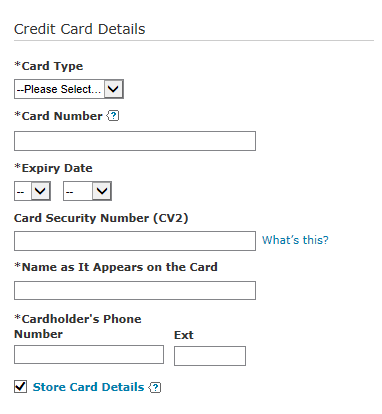Viewport: 382px width, 414px height.
Task: Select the Store Card Details link text
Action: 88,387
